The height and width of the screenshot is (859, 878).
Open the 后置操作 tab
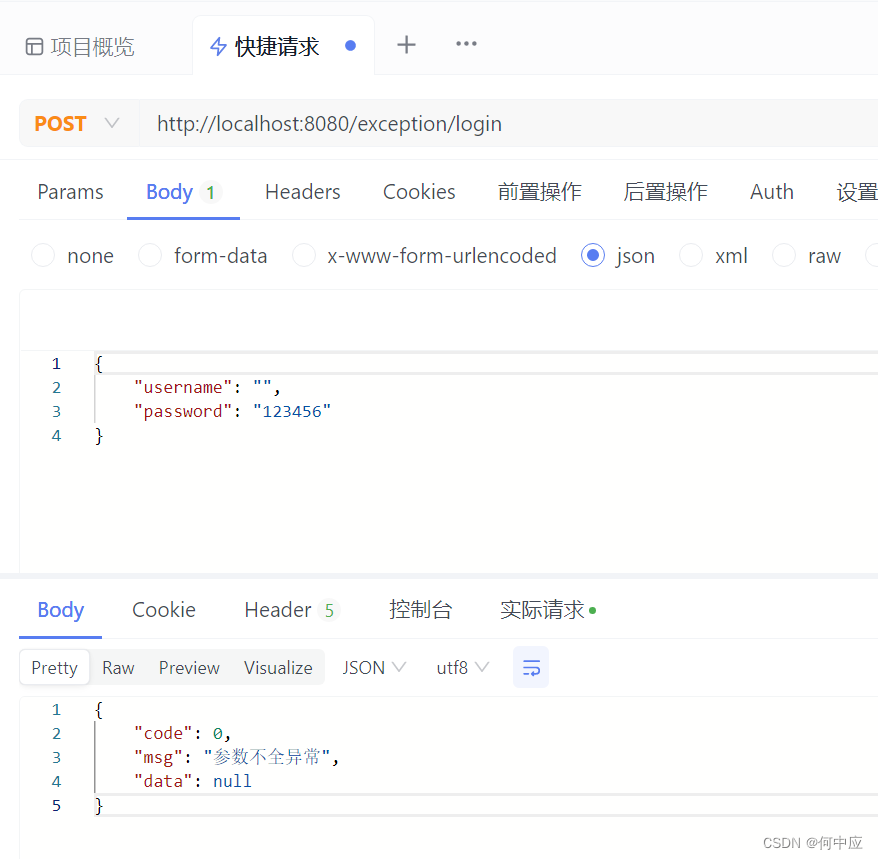tap(666, 192)
